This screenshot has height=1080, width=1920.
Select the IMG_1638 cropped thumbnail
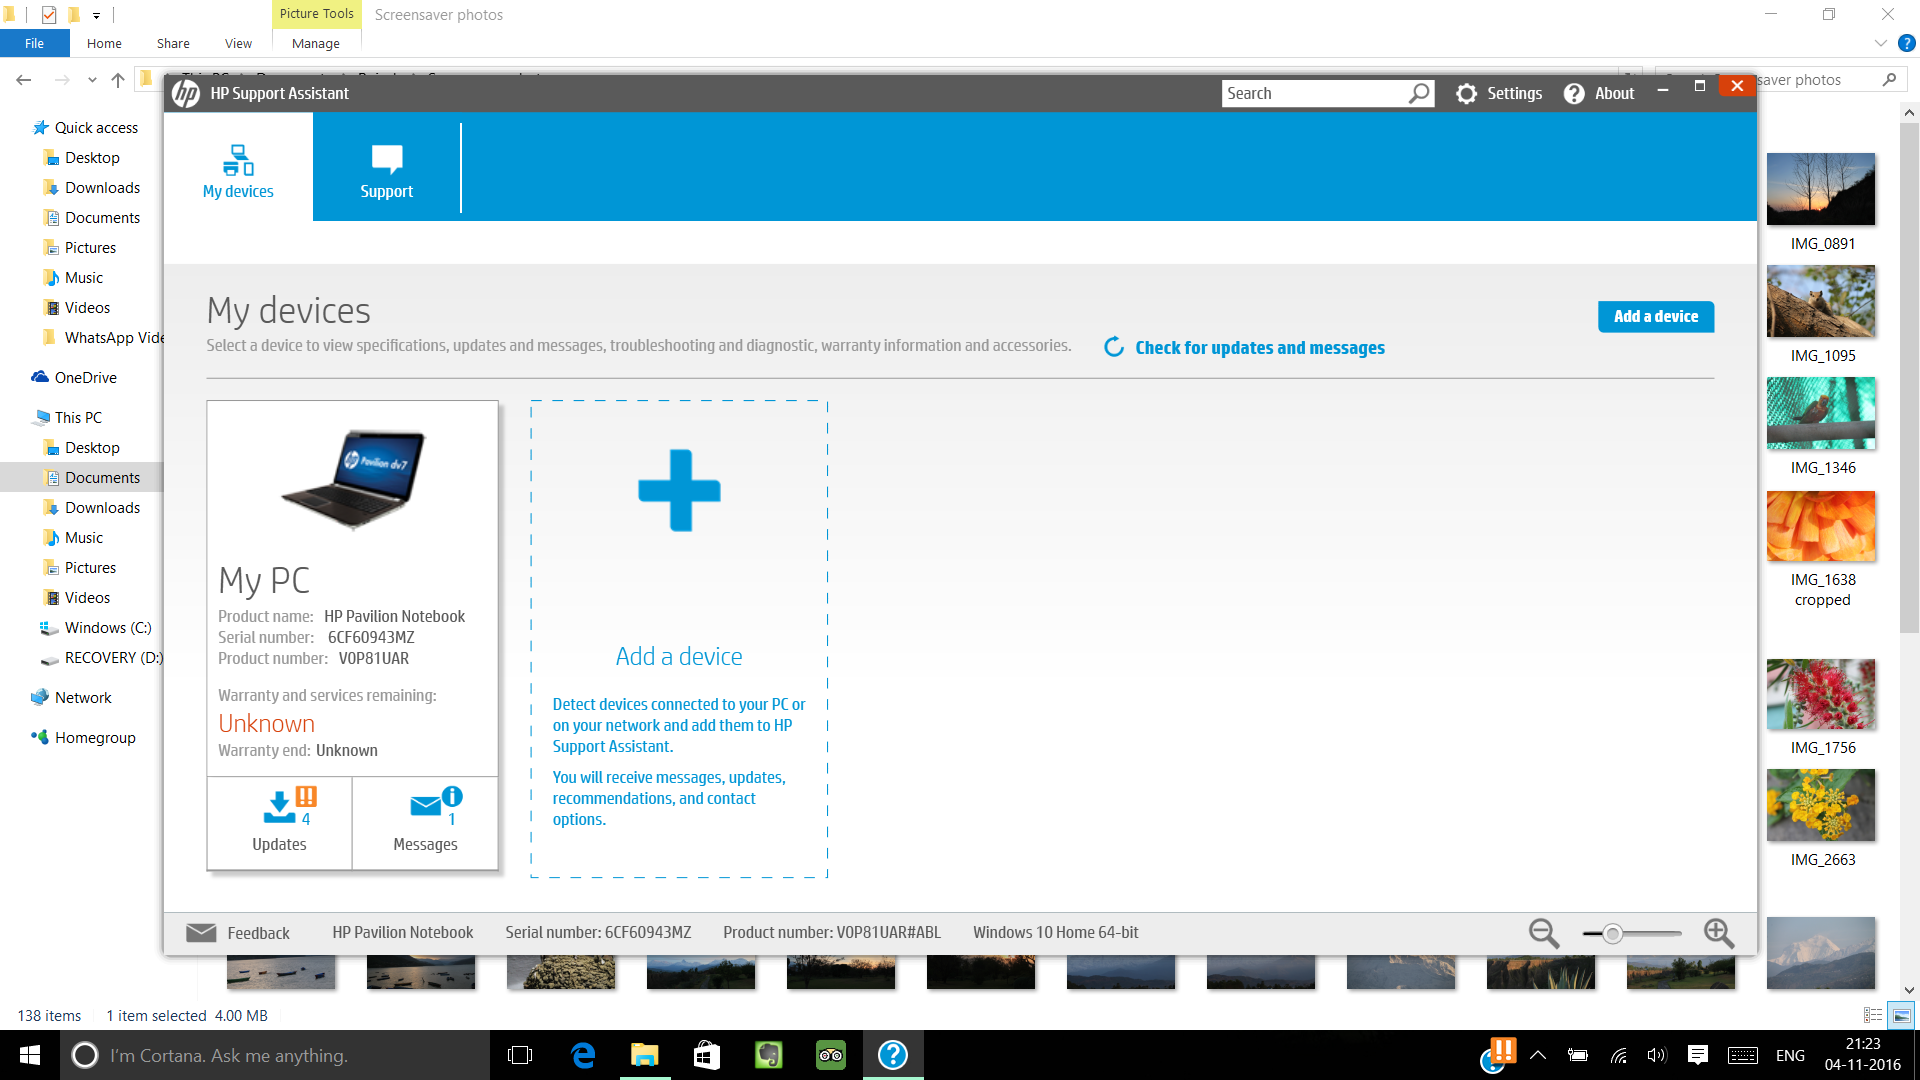(x=1821, y=526)
